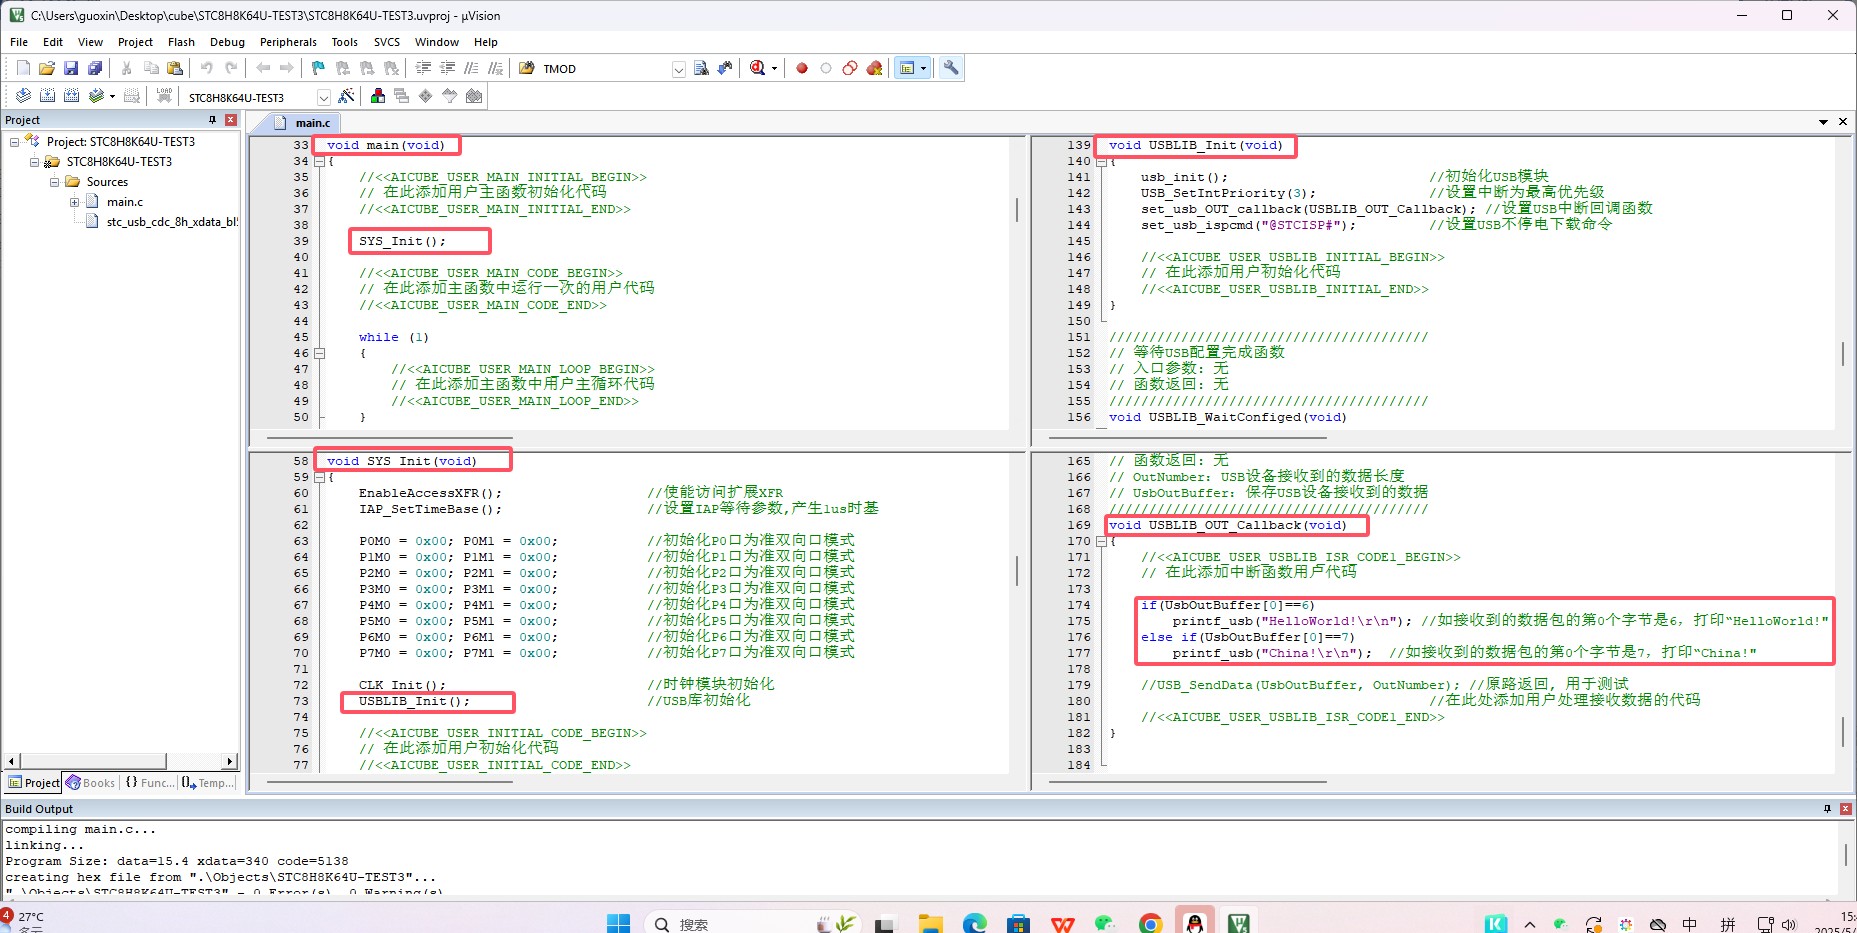The width and height of the screenshot is (1857, 933).
Task: Close the Build Output panel
Action: (x=1846, y=809)
